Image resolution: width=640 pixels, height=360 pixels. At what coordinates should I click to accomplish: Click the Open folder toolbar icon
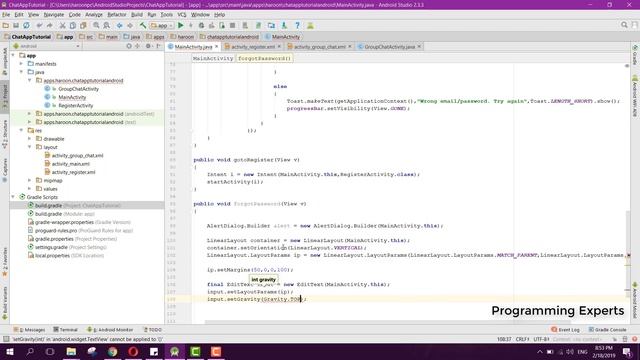[x=5, y=25]
